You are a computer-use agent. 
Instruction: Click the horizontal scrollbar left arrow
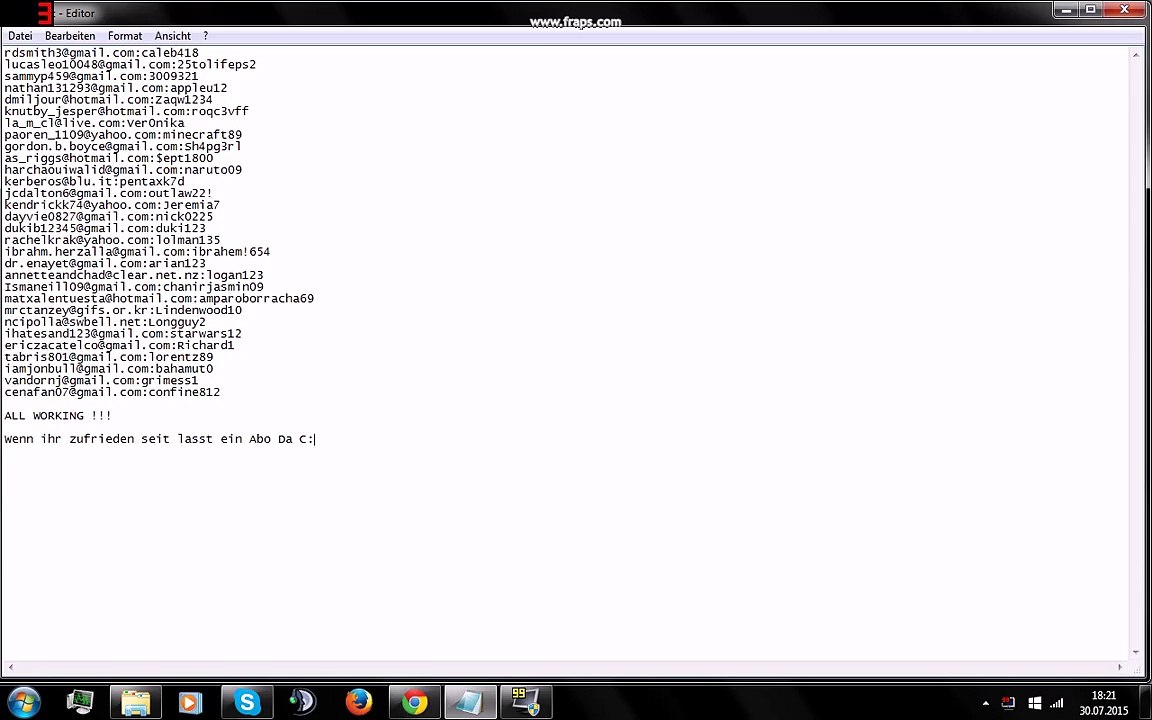coord(10,667)
